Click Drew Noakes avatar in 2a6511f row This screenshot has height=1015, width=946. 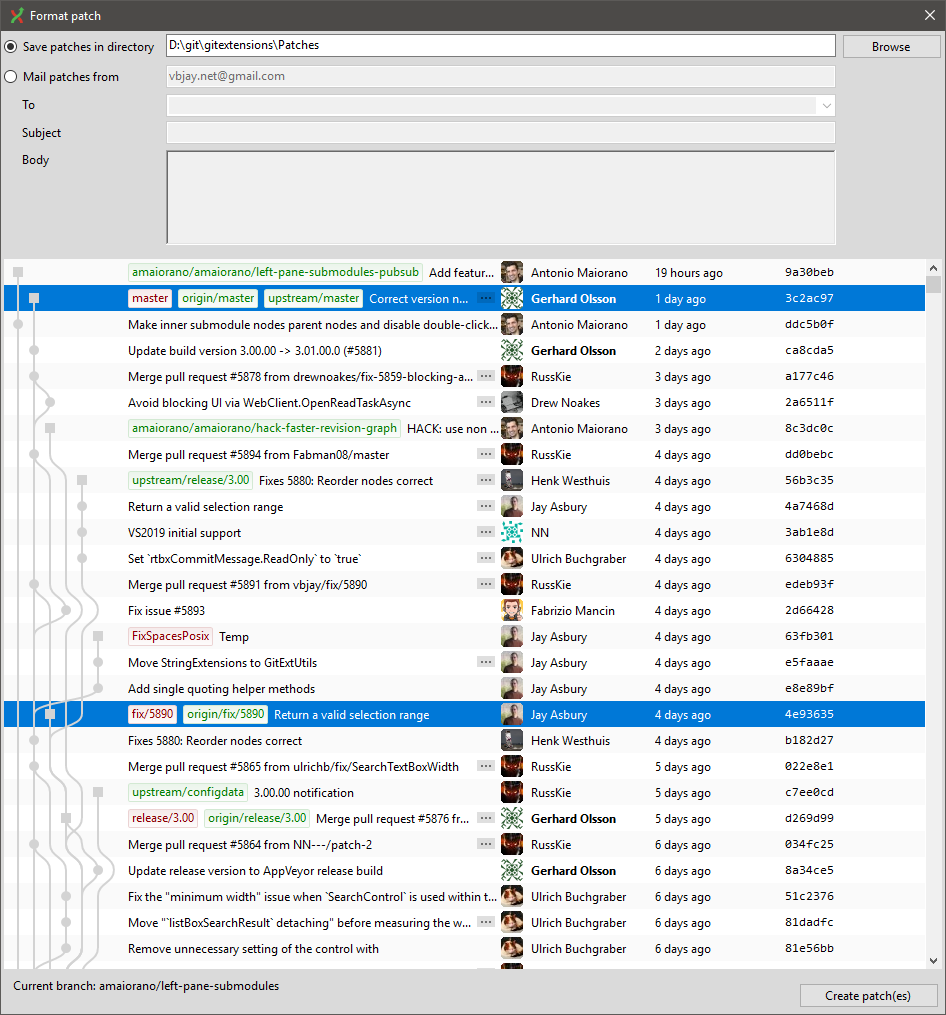point(512,403)
